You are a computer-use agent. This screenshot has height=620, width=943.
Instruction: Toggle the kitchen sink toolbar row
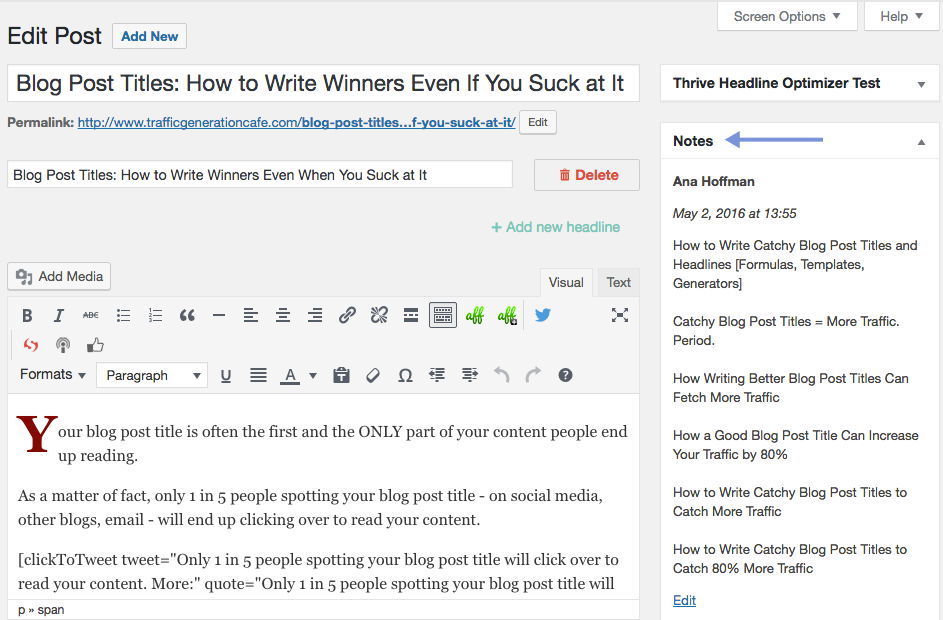pos(443,315)
